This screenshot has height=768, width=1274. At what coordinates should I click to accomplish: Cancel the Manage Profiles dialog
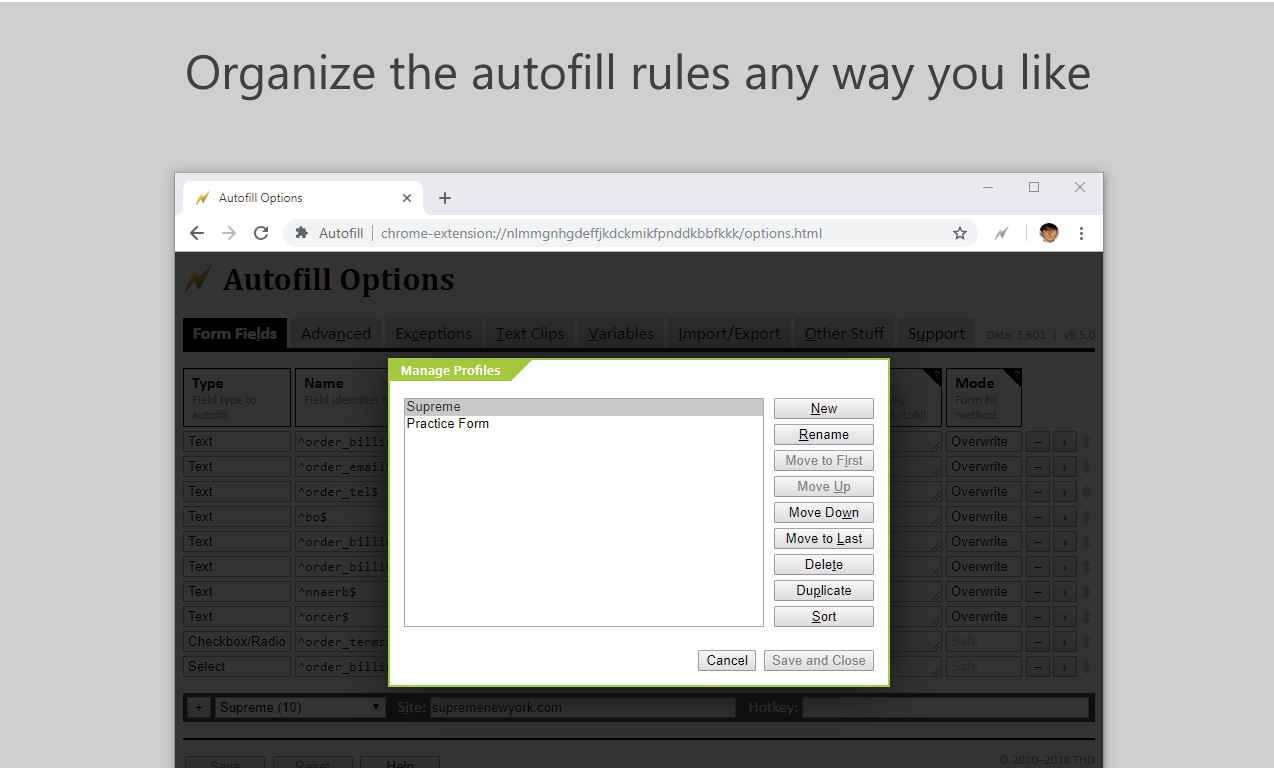point(727,660)
